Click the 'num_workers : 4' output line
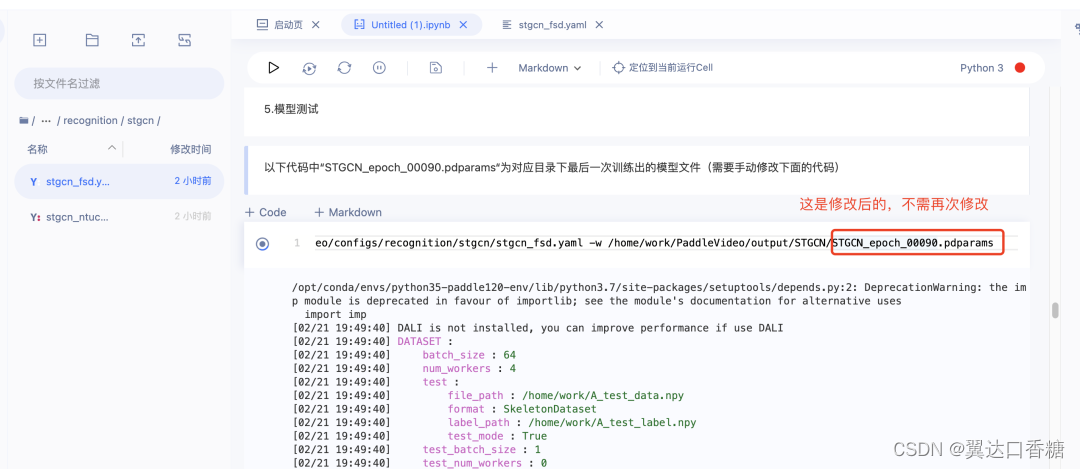Screen dimensions: 1080x469 469,368
